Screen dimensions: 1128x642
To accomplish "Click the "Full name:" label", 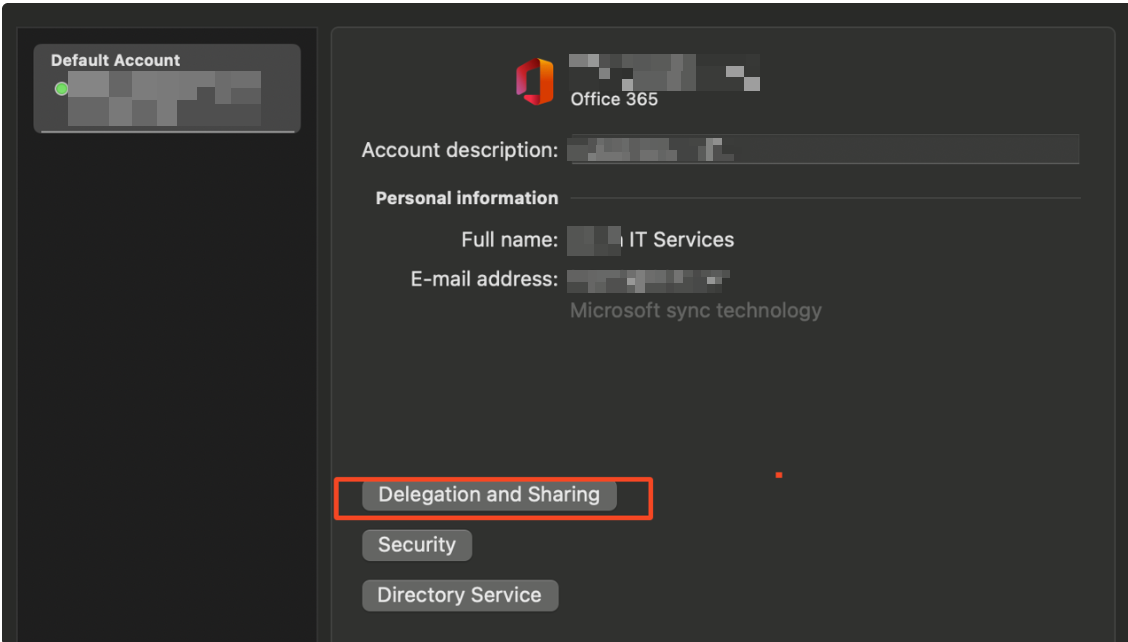I will (510, 240).
